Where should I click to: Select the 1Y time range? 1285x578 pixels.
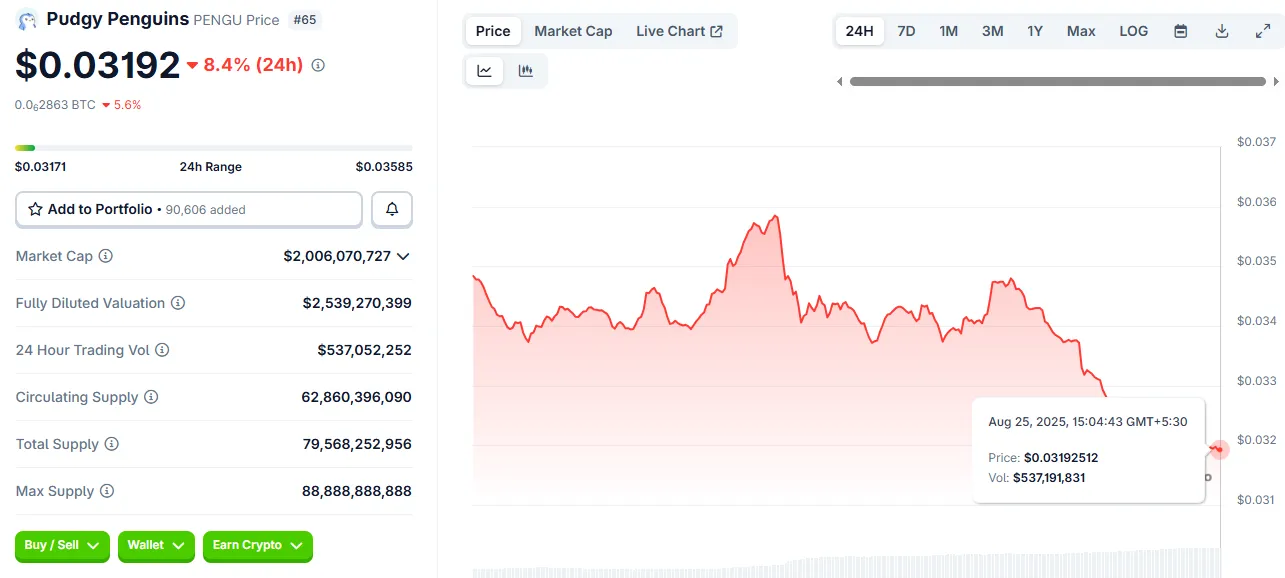[x=1035, y=31]
